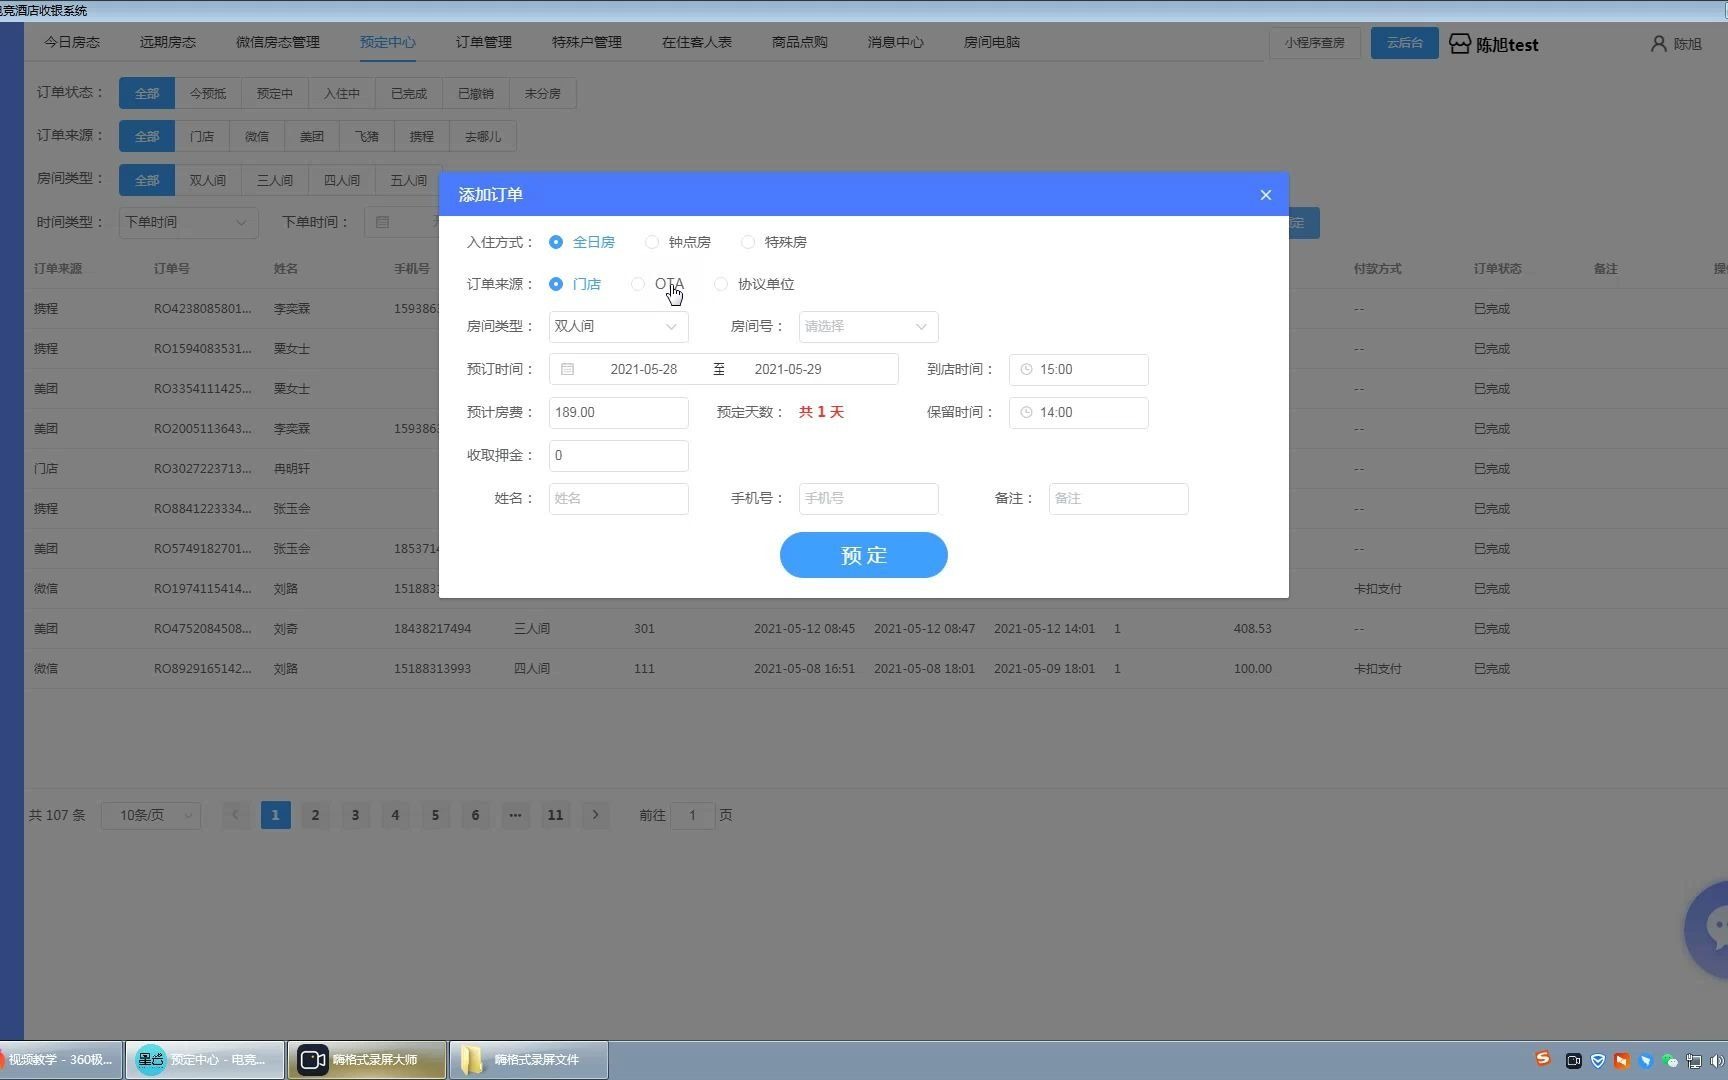The image size is (1728, 1080).
Task: Click the 姓名 input field
Action: click(x=618, y=498)
